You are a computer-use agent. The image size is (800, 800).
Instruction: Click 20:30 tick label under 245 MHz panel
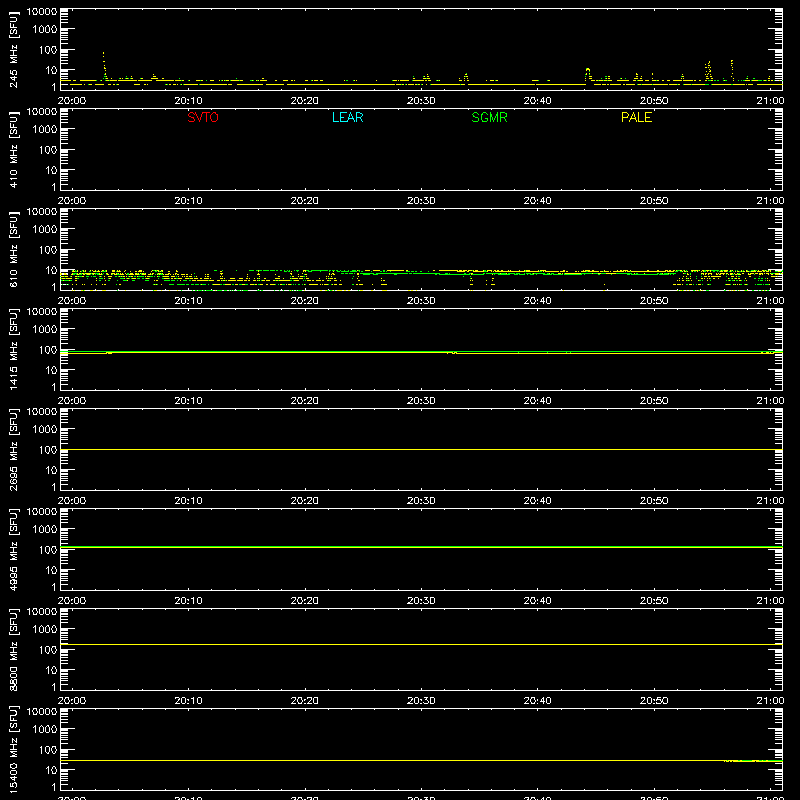pos(421,101)
